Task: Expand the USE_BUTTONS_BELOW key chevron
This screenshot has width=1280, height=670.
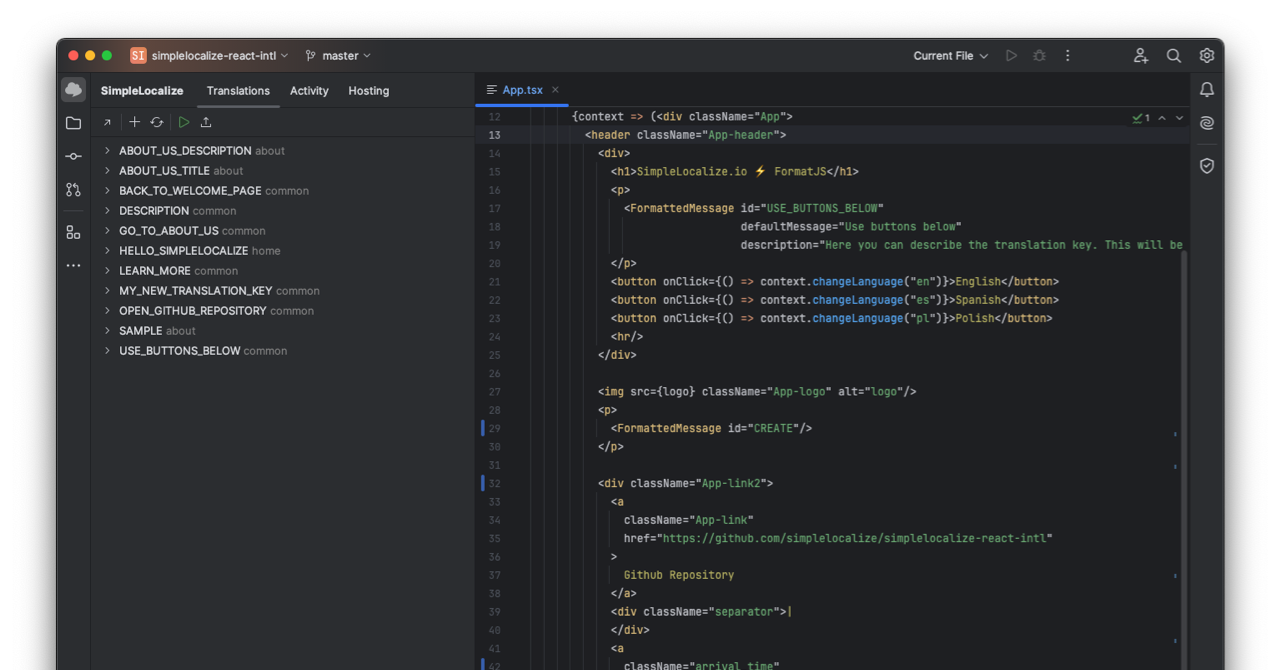Action: point(107,351)
